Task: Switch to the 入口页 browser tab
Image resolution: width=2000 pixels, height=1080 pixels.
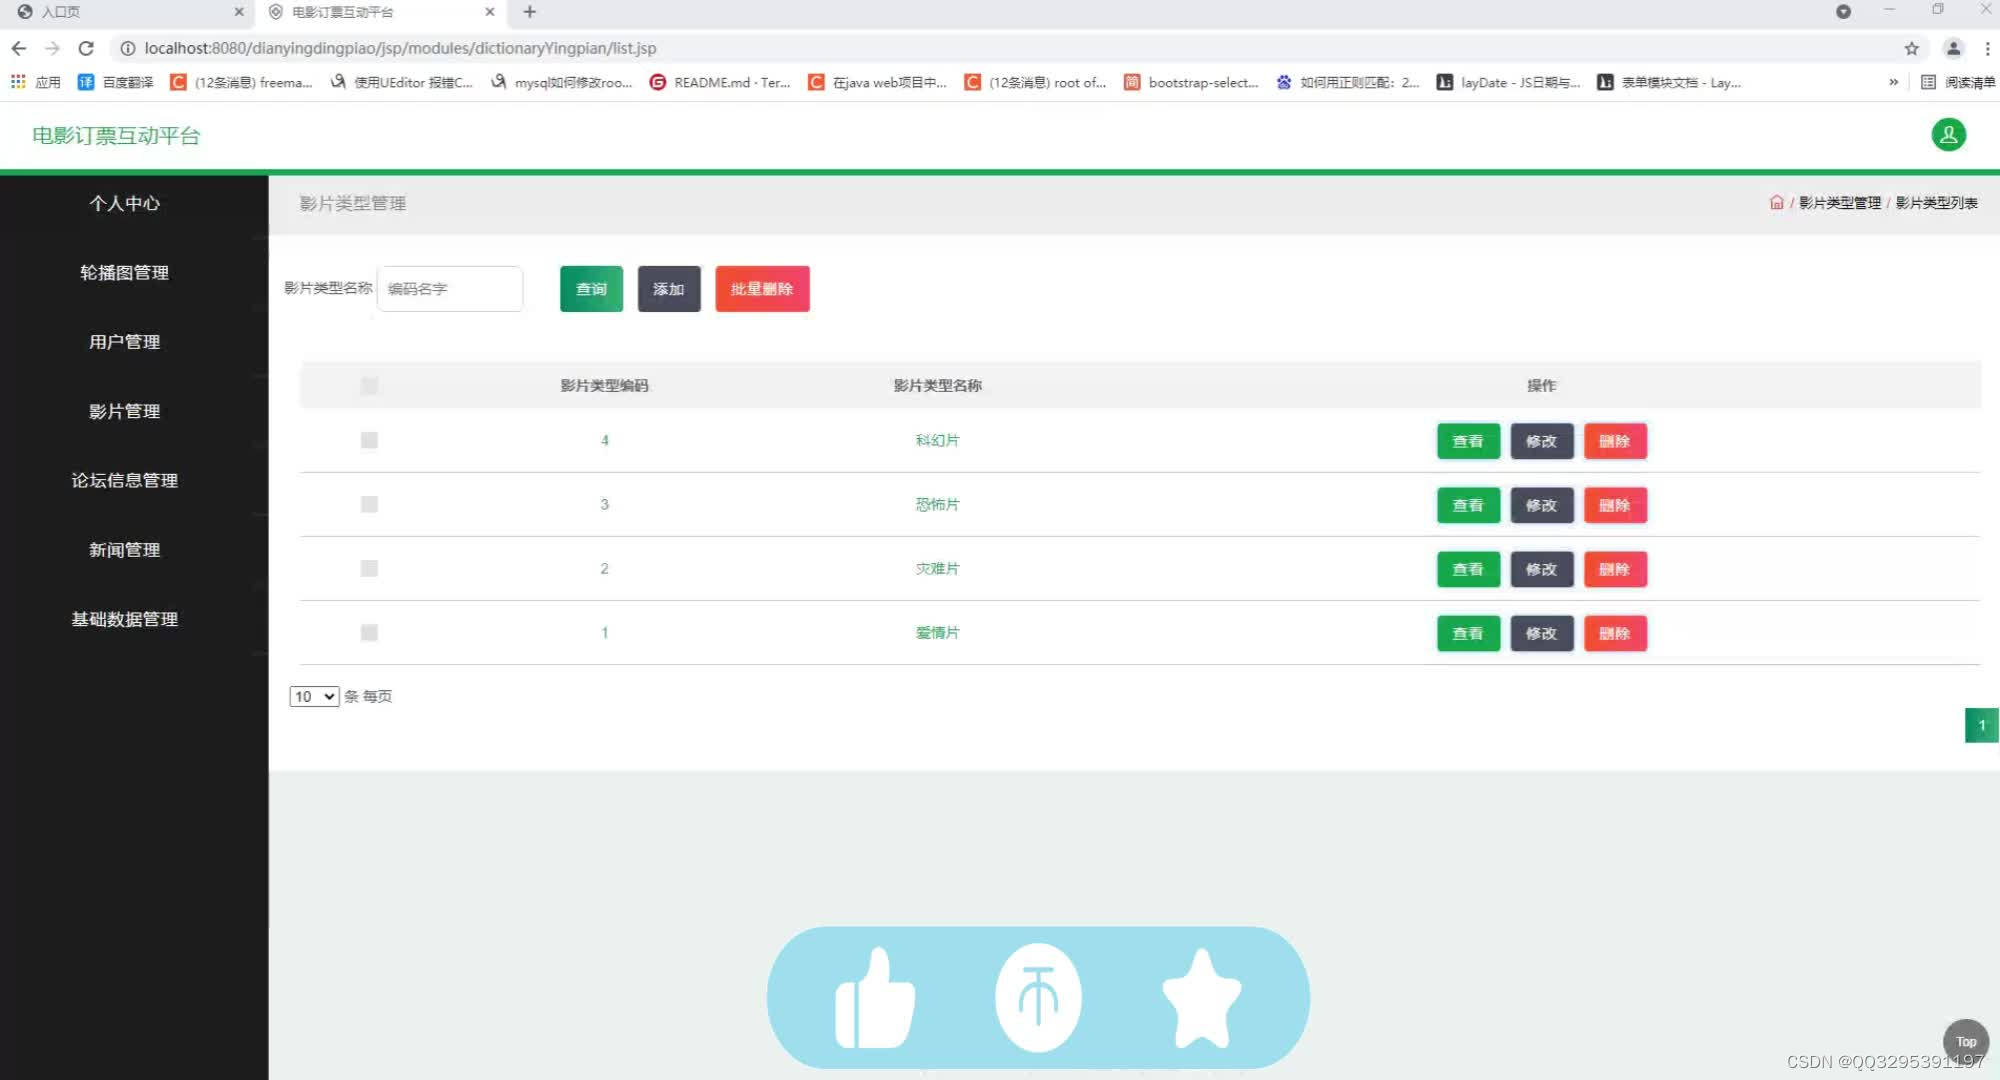Action: (x=127, y=12)
